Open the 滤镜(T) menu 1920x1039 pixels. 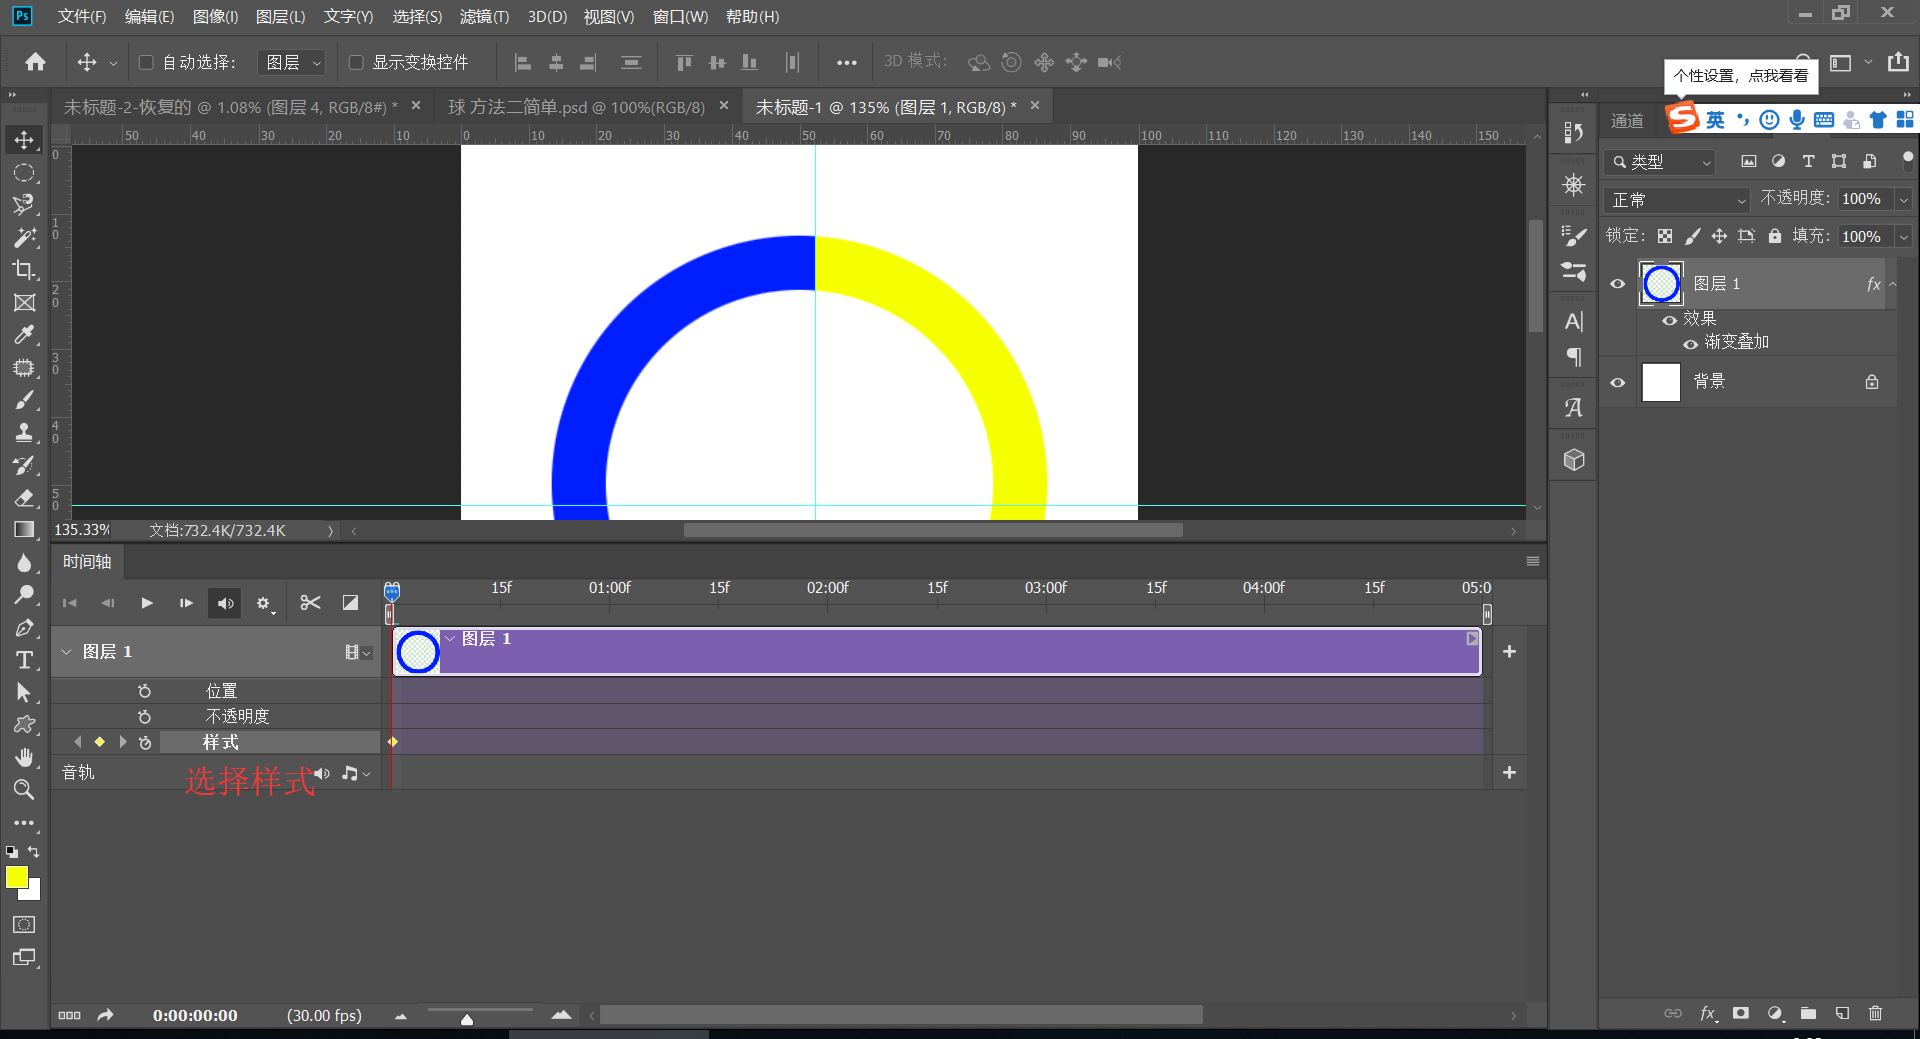point(484,16)
